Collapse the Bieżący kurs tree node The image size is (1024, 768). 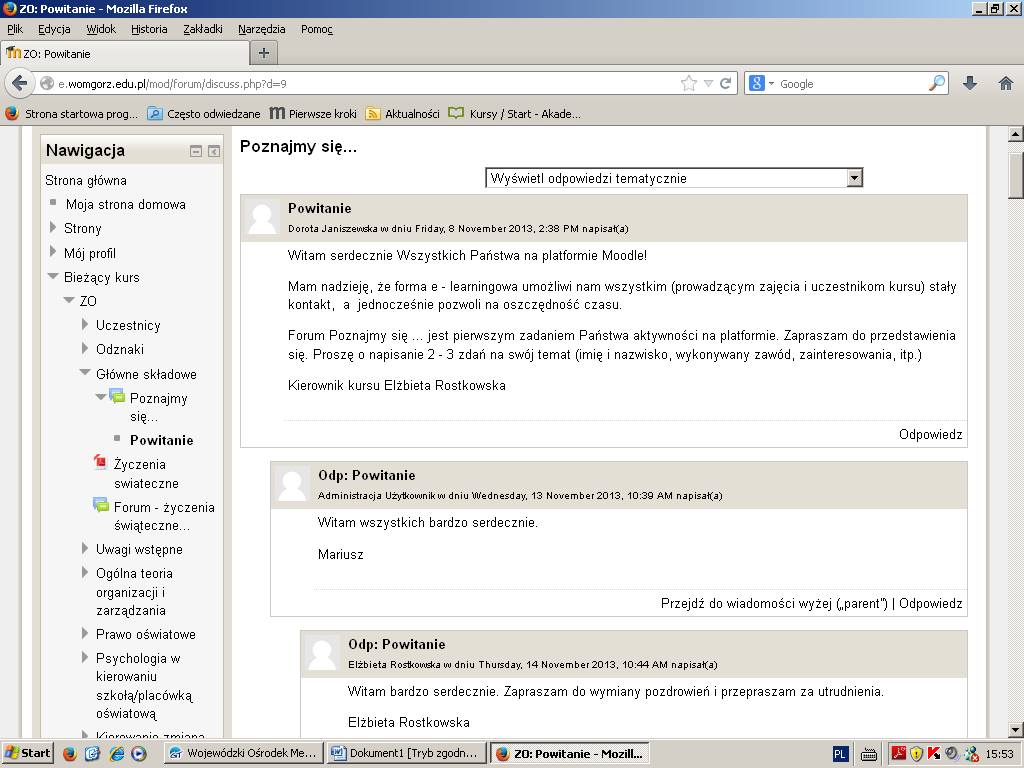(54, 276)
